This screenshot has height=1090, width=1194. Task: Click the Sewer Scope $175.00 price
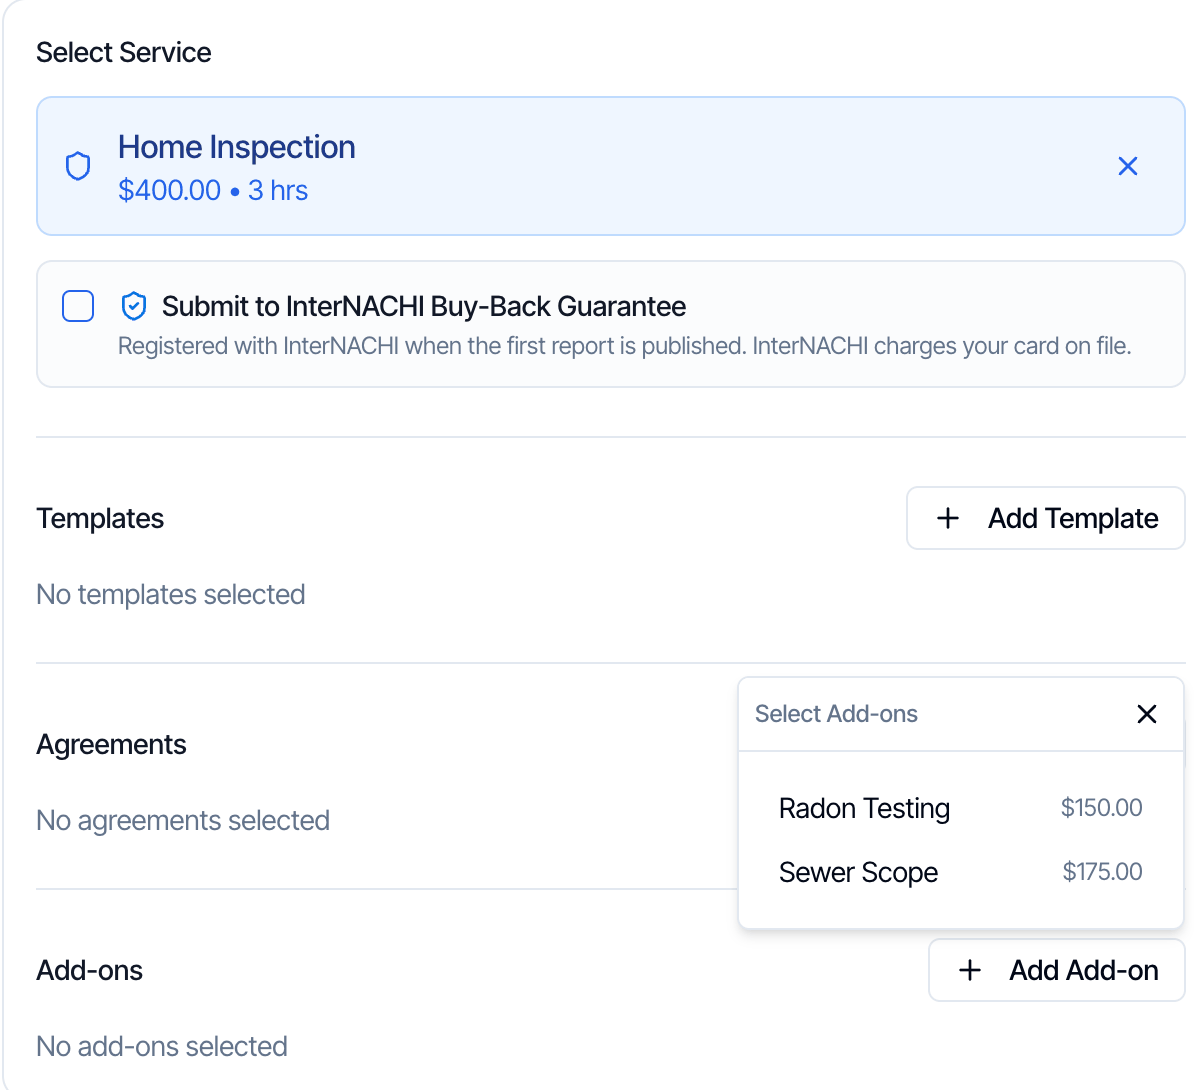(1102, 871)
